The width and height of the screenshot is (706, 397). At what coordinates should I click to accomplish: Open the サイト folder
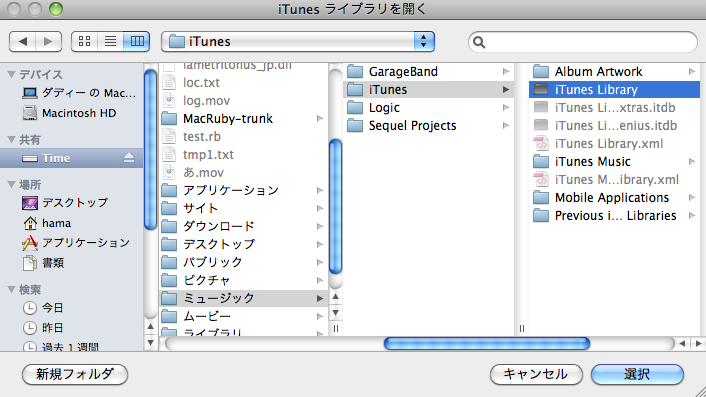click(x=244, y=208)
